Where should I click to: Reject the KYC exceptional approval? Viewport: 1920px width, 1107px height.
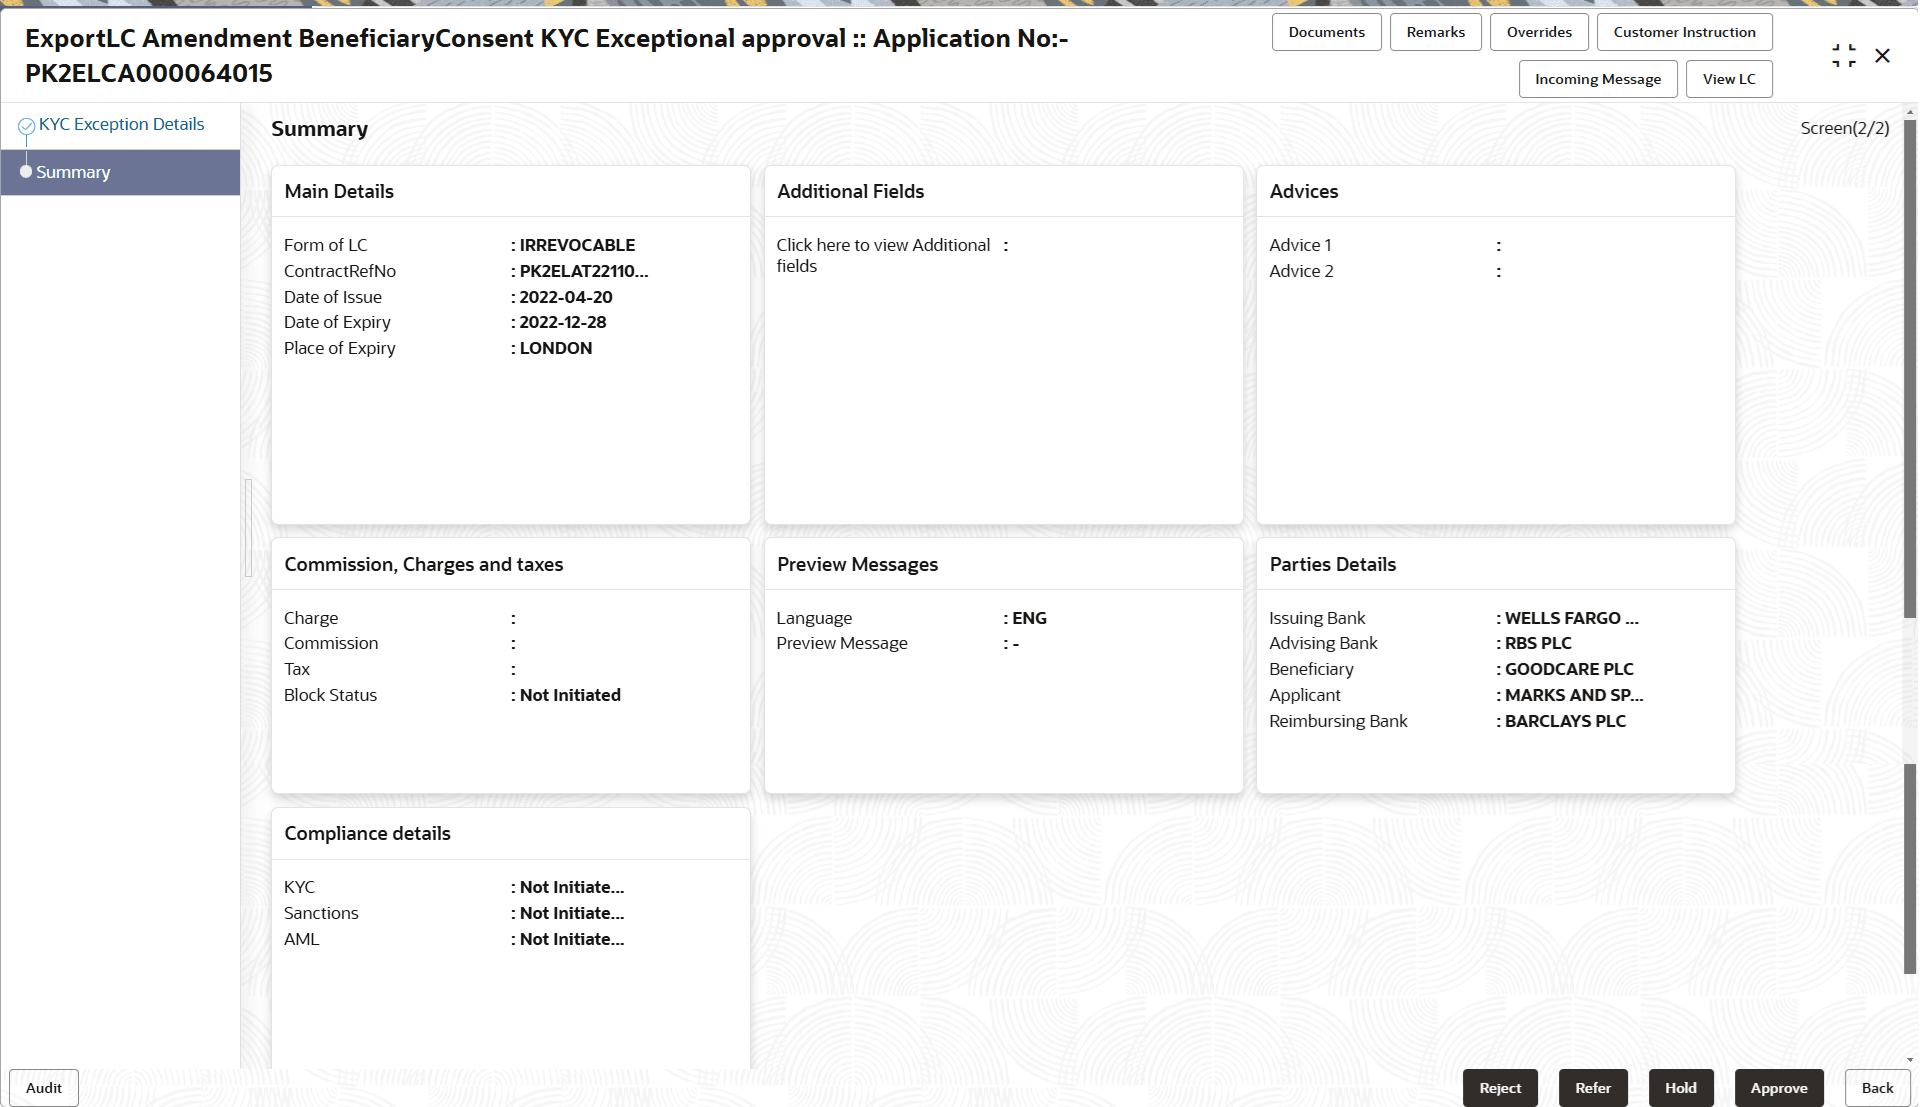click(x=1500, y=1087)
